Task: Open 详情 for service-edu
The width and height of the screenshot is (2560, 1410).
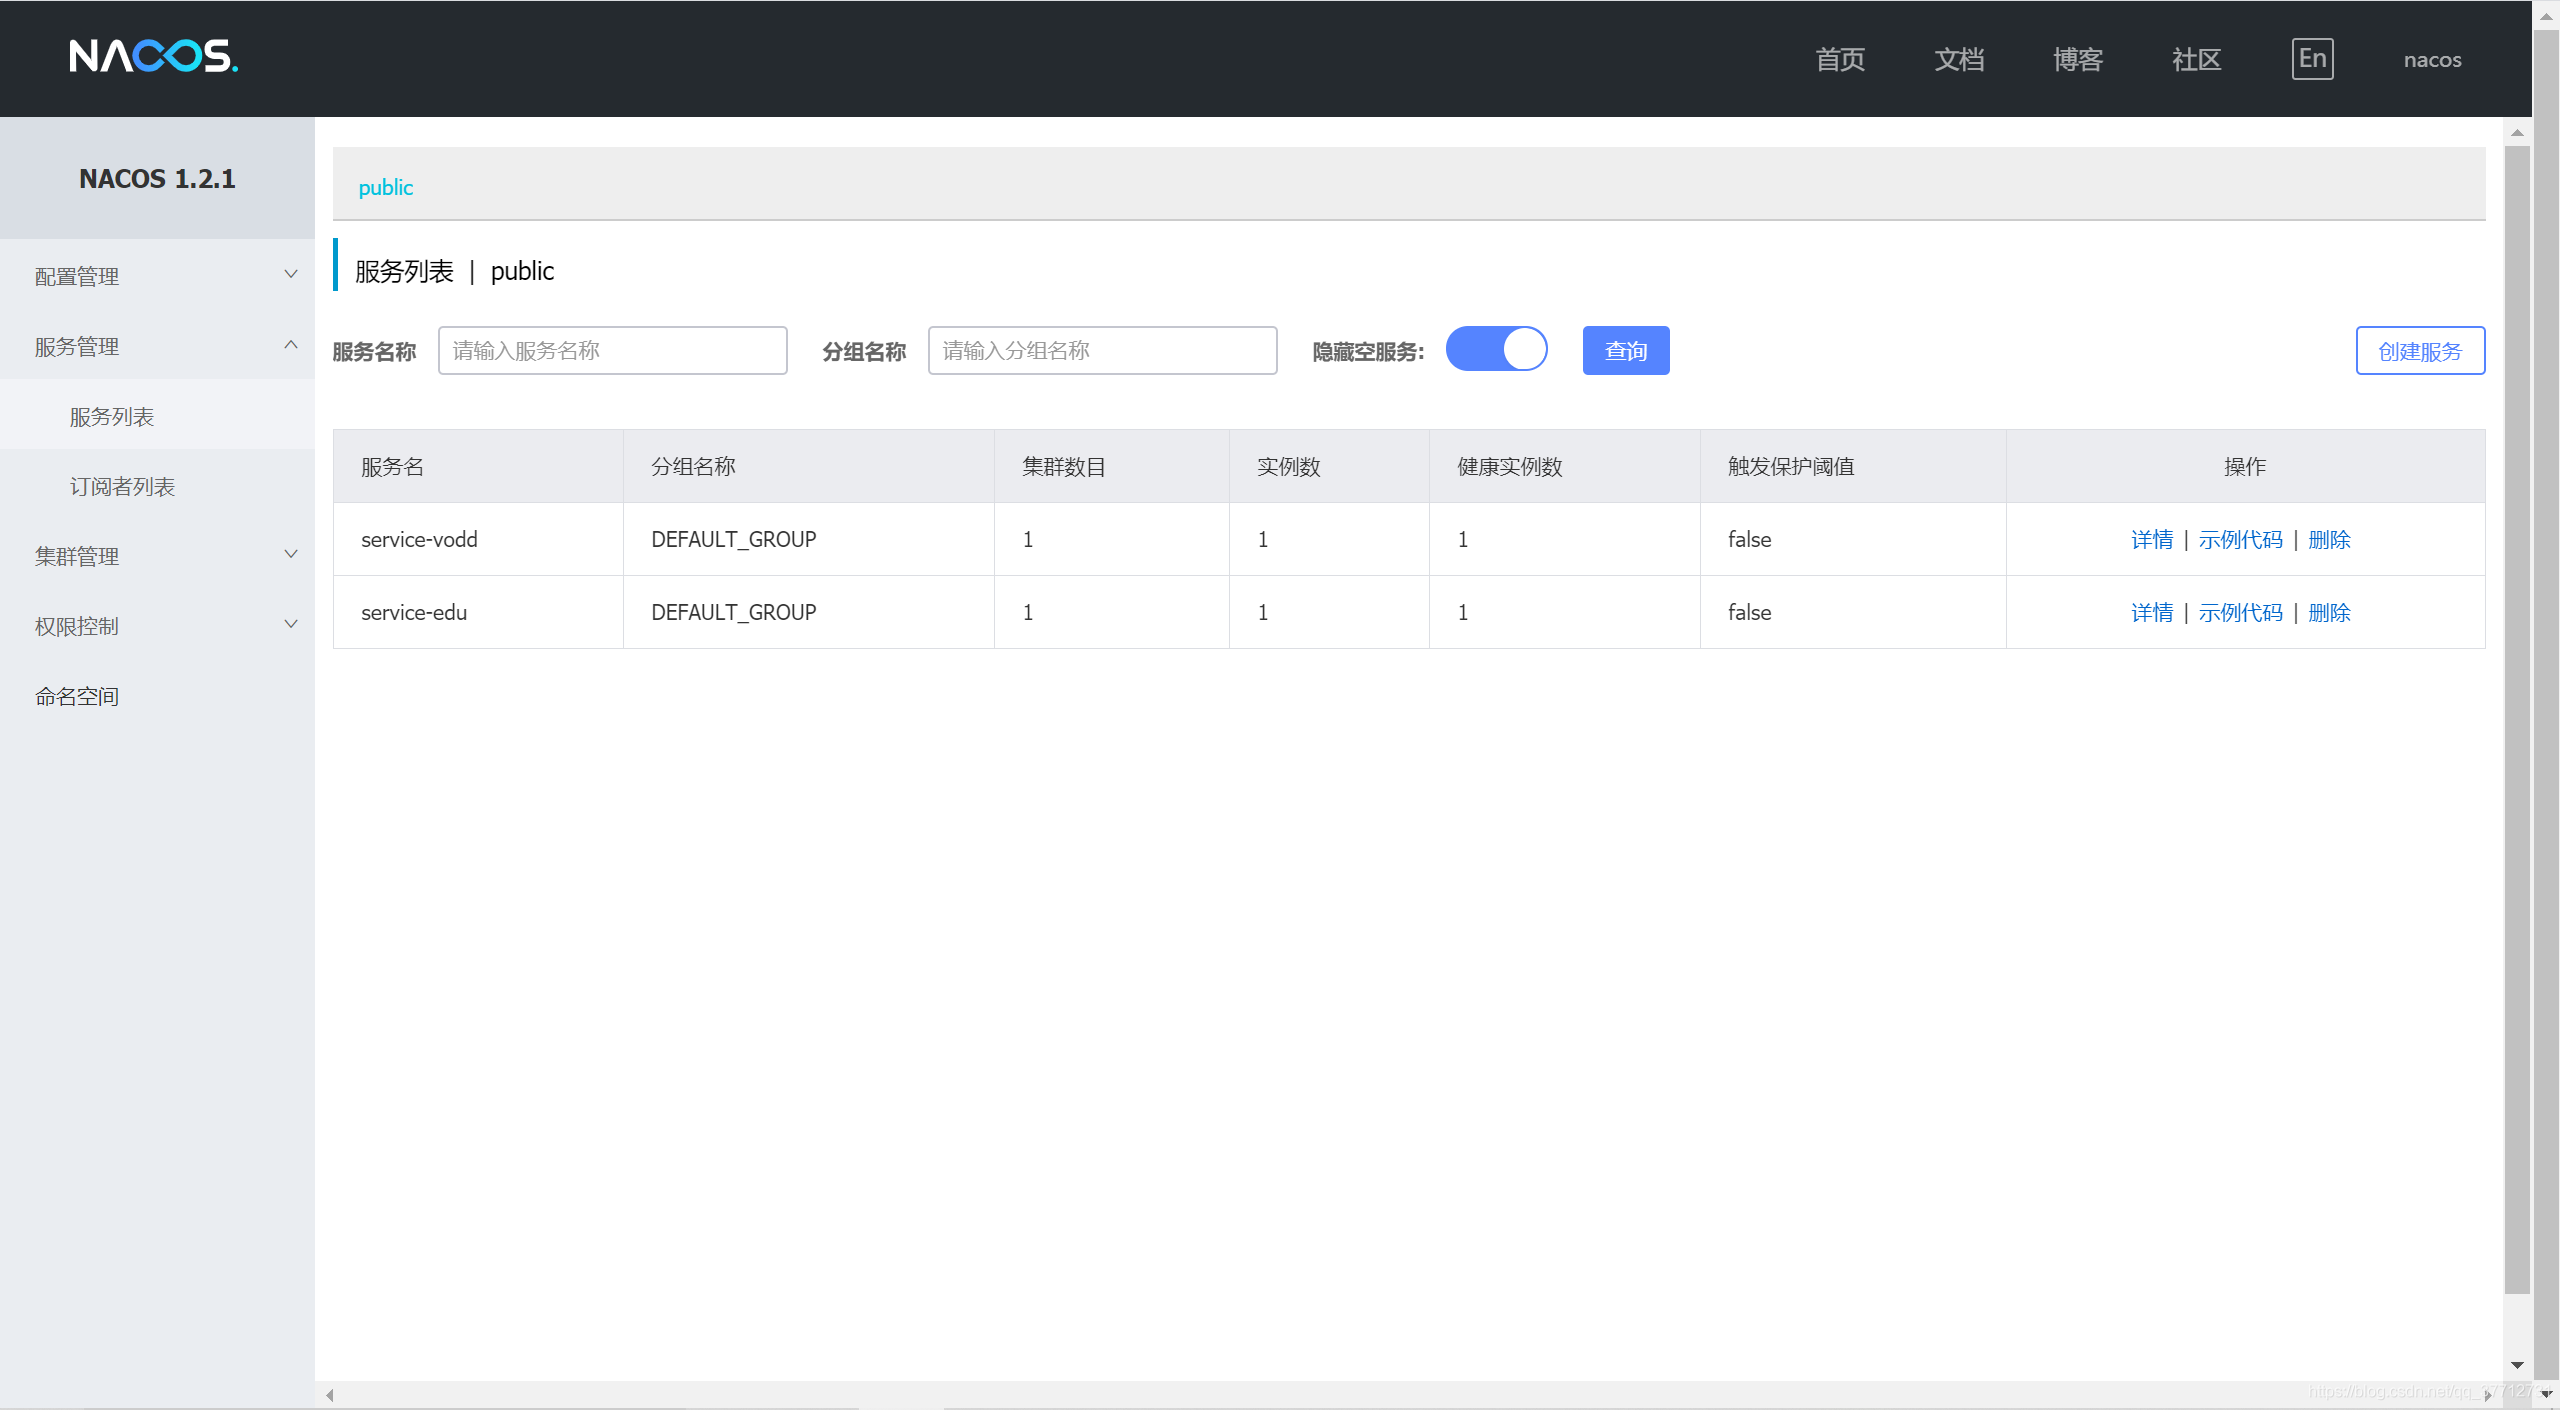Action: (x=2152, y=612)
